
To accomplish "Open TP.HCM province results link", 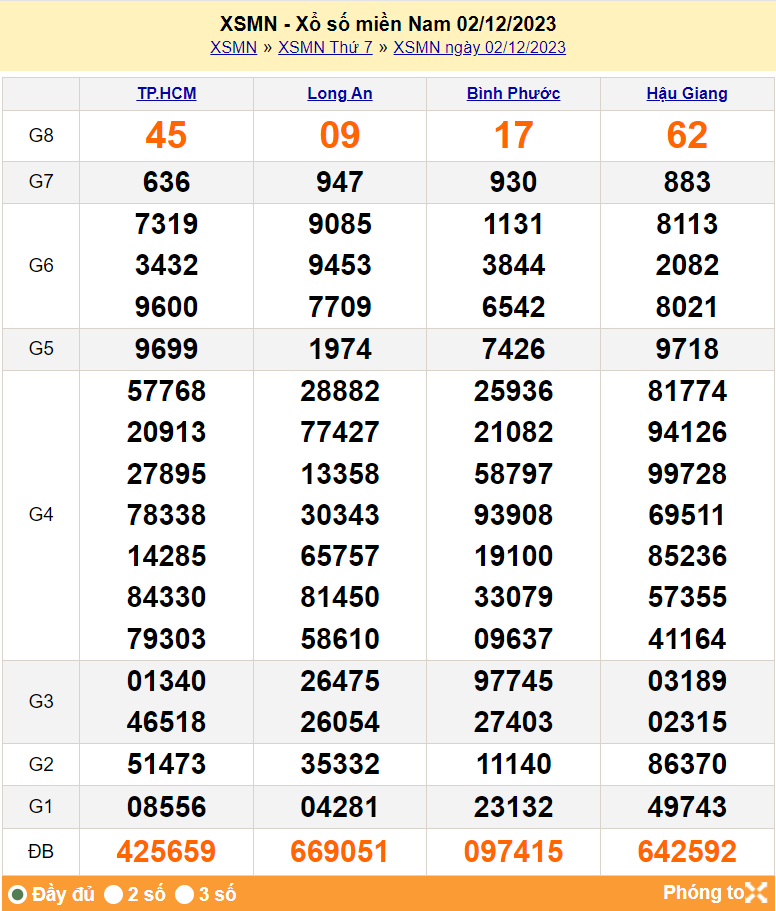I will click(166, 94).
